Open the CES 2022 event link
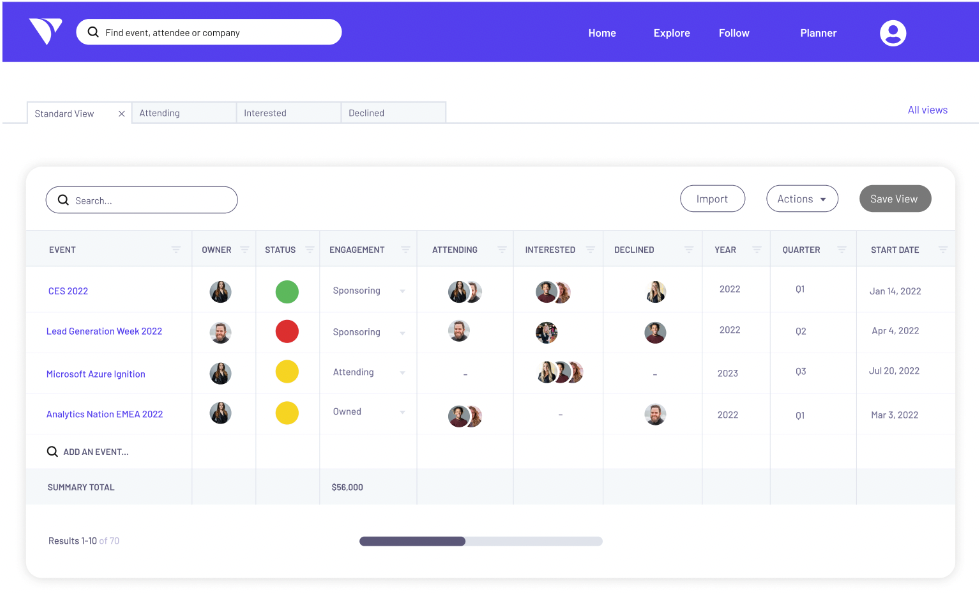 click(68, 291)
